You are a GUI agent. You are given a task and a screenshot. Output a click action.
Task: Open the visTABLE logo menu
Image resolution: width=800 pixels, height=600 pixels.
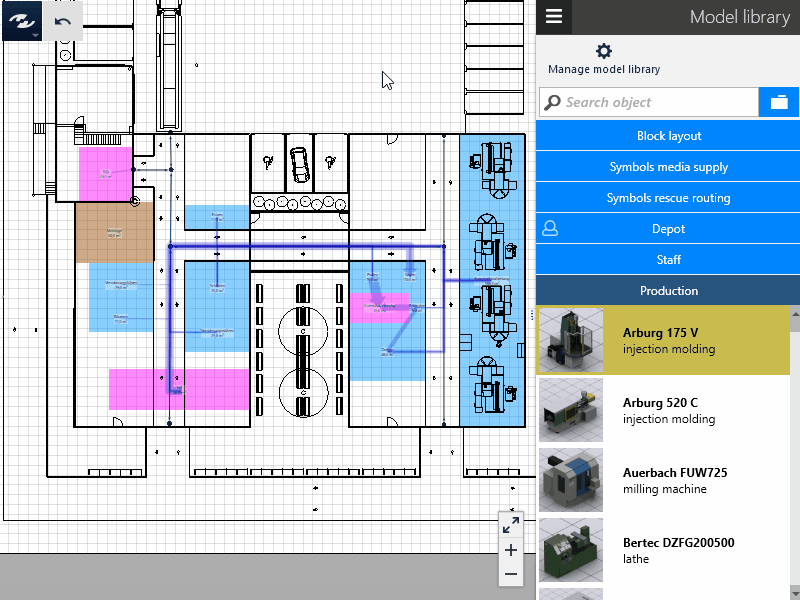(22, 21)
